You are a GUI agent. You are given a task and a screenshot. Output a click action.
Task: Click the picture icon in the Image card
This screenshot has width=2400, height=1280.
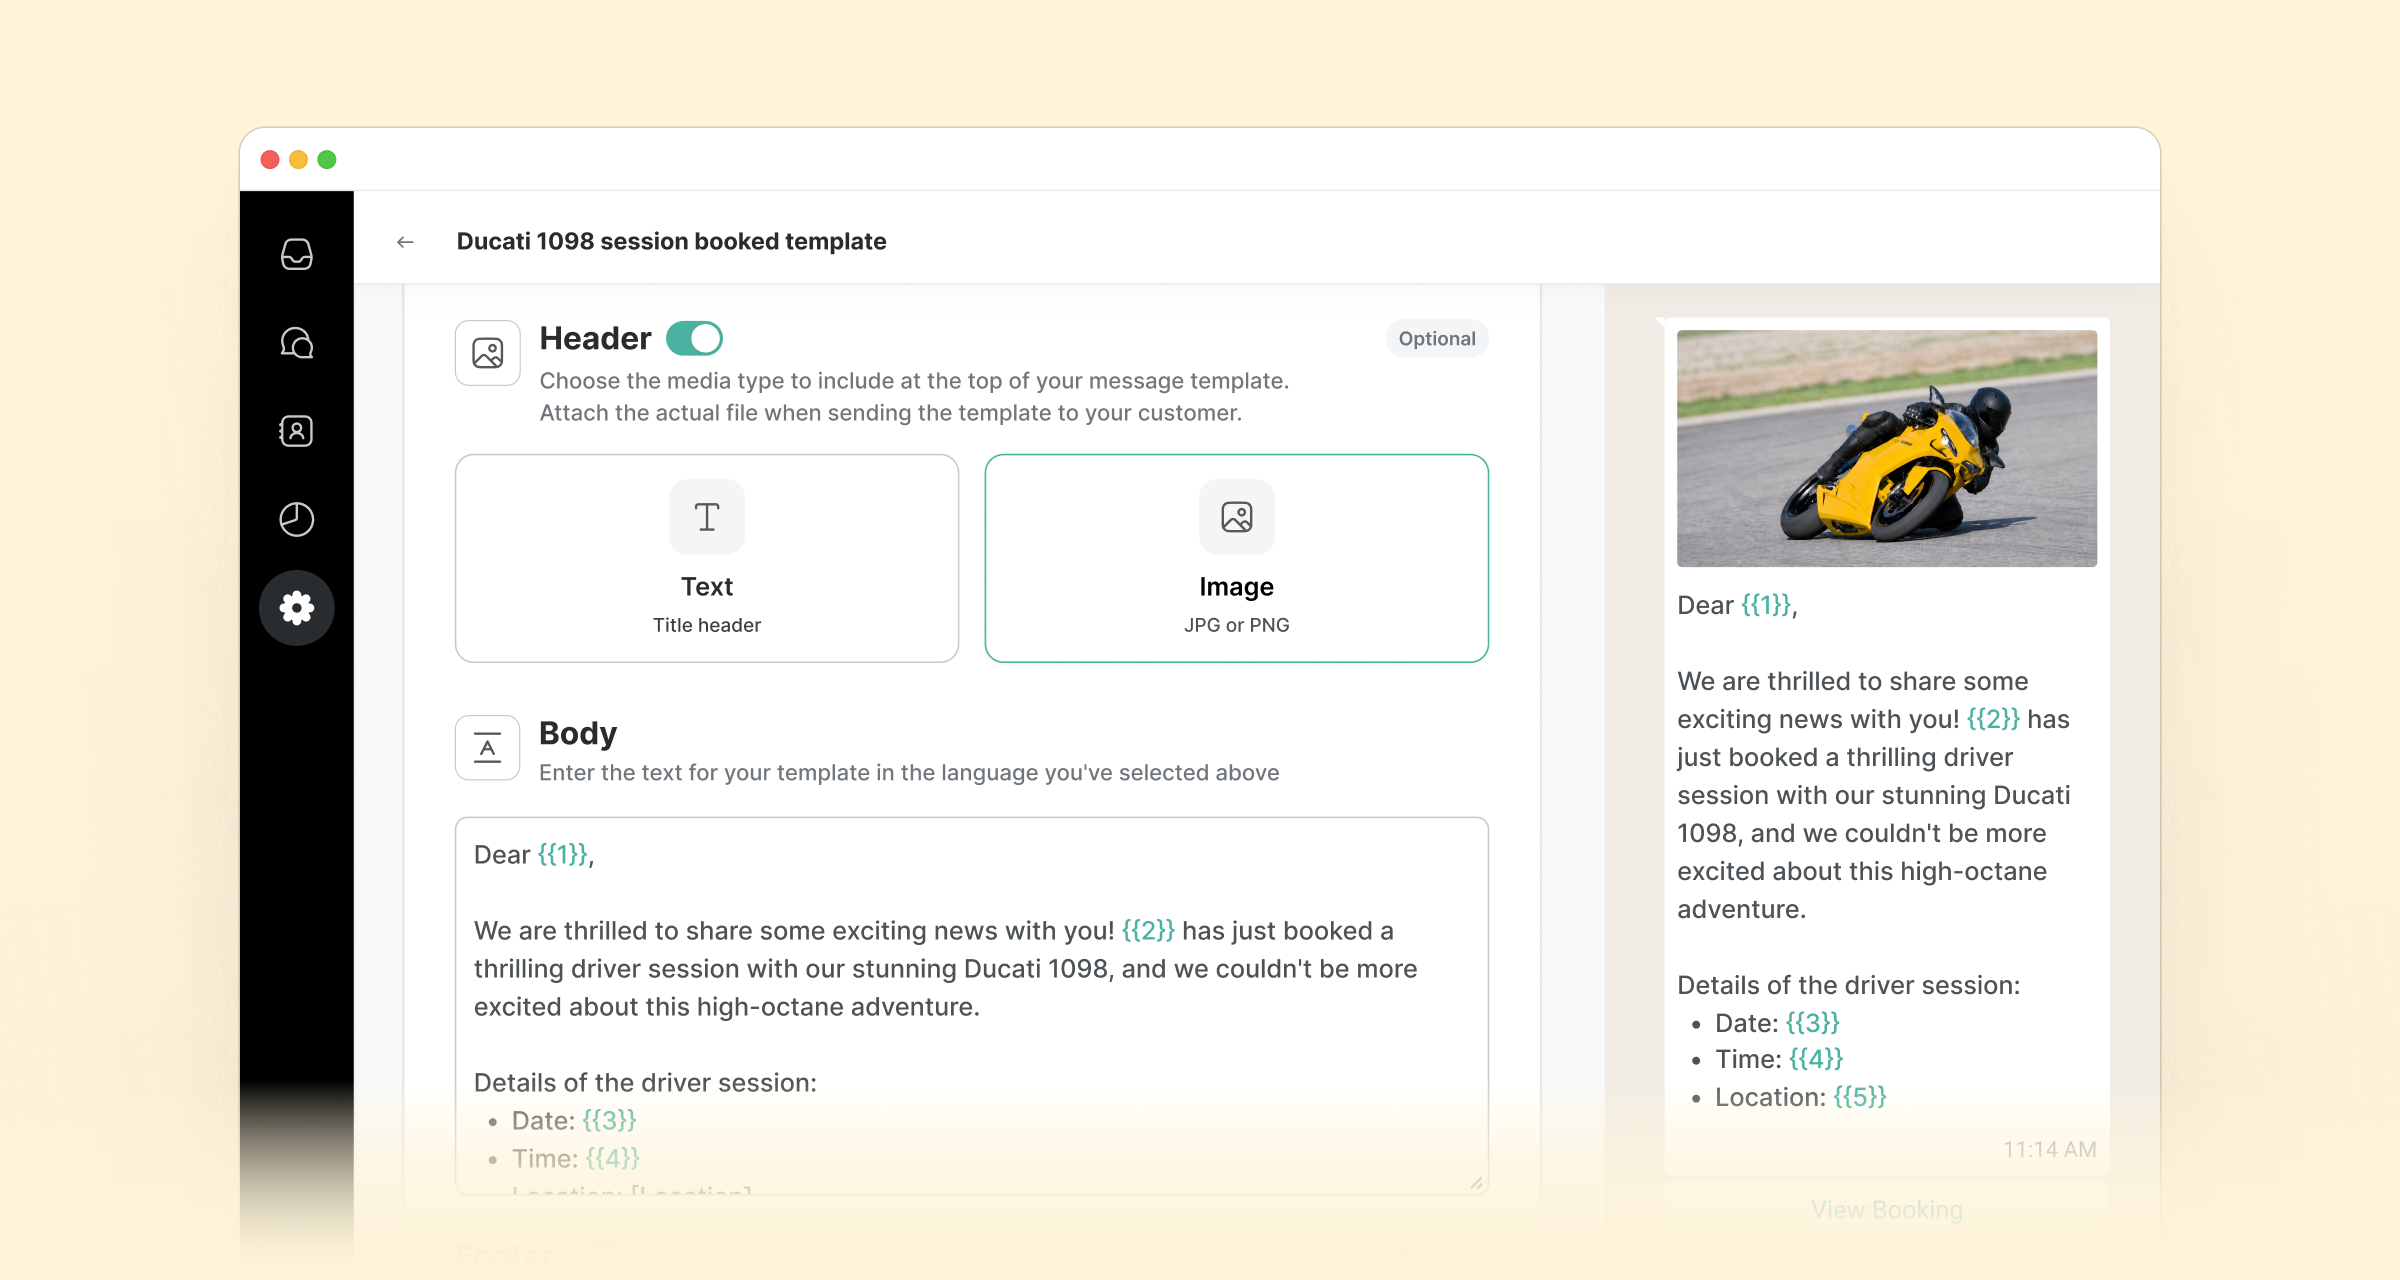[1237, 517]
